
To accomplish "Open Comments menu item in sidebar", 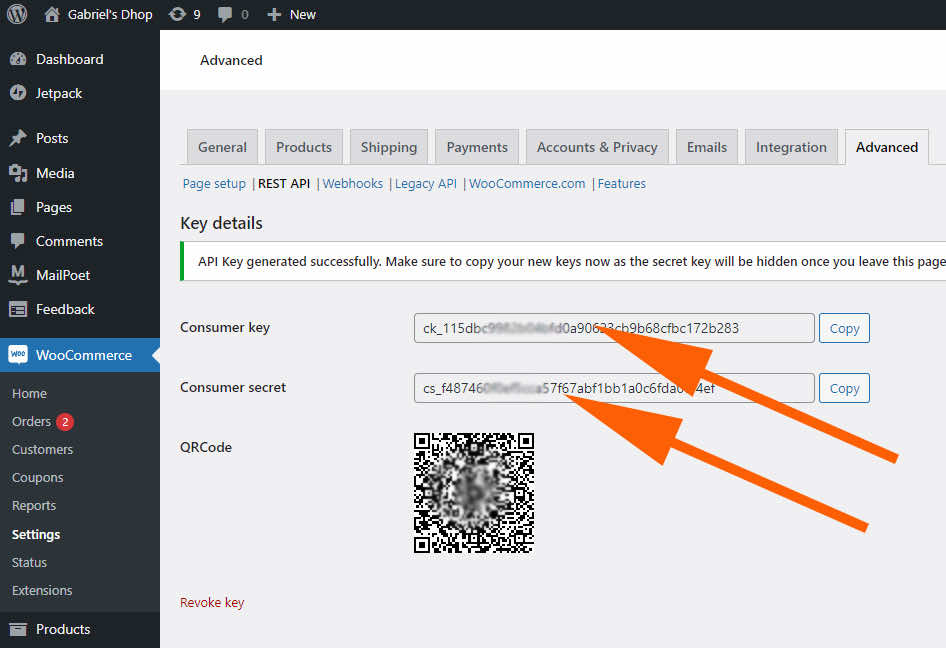I will pyautogui.click(x=69, y=241).
